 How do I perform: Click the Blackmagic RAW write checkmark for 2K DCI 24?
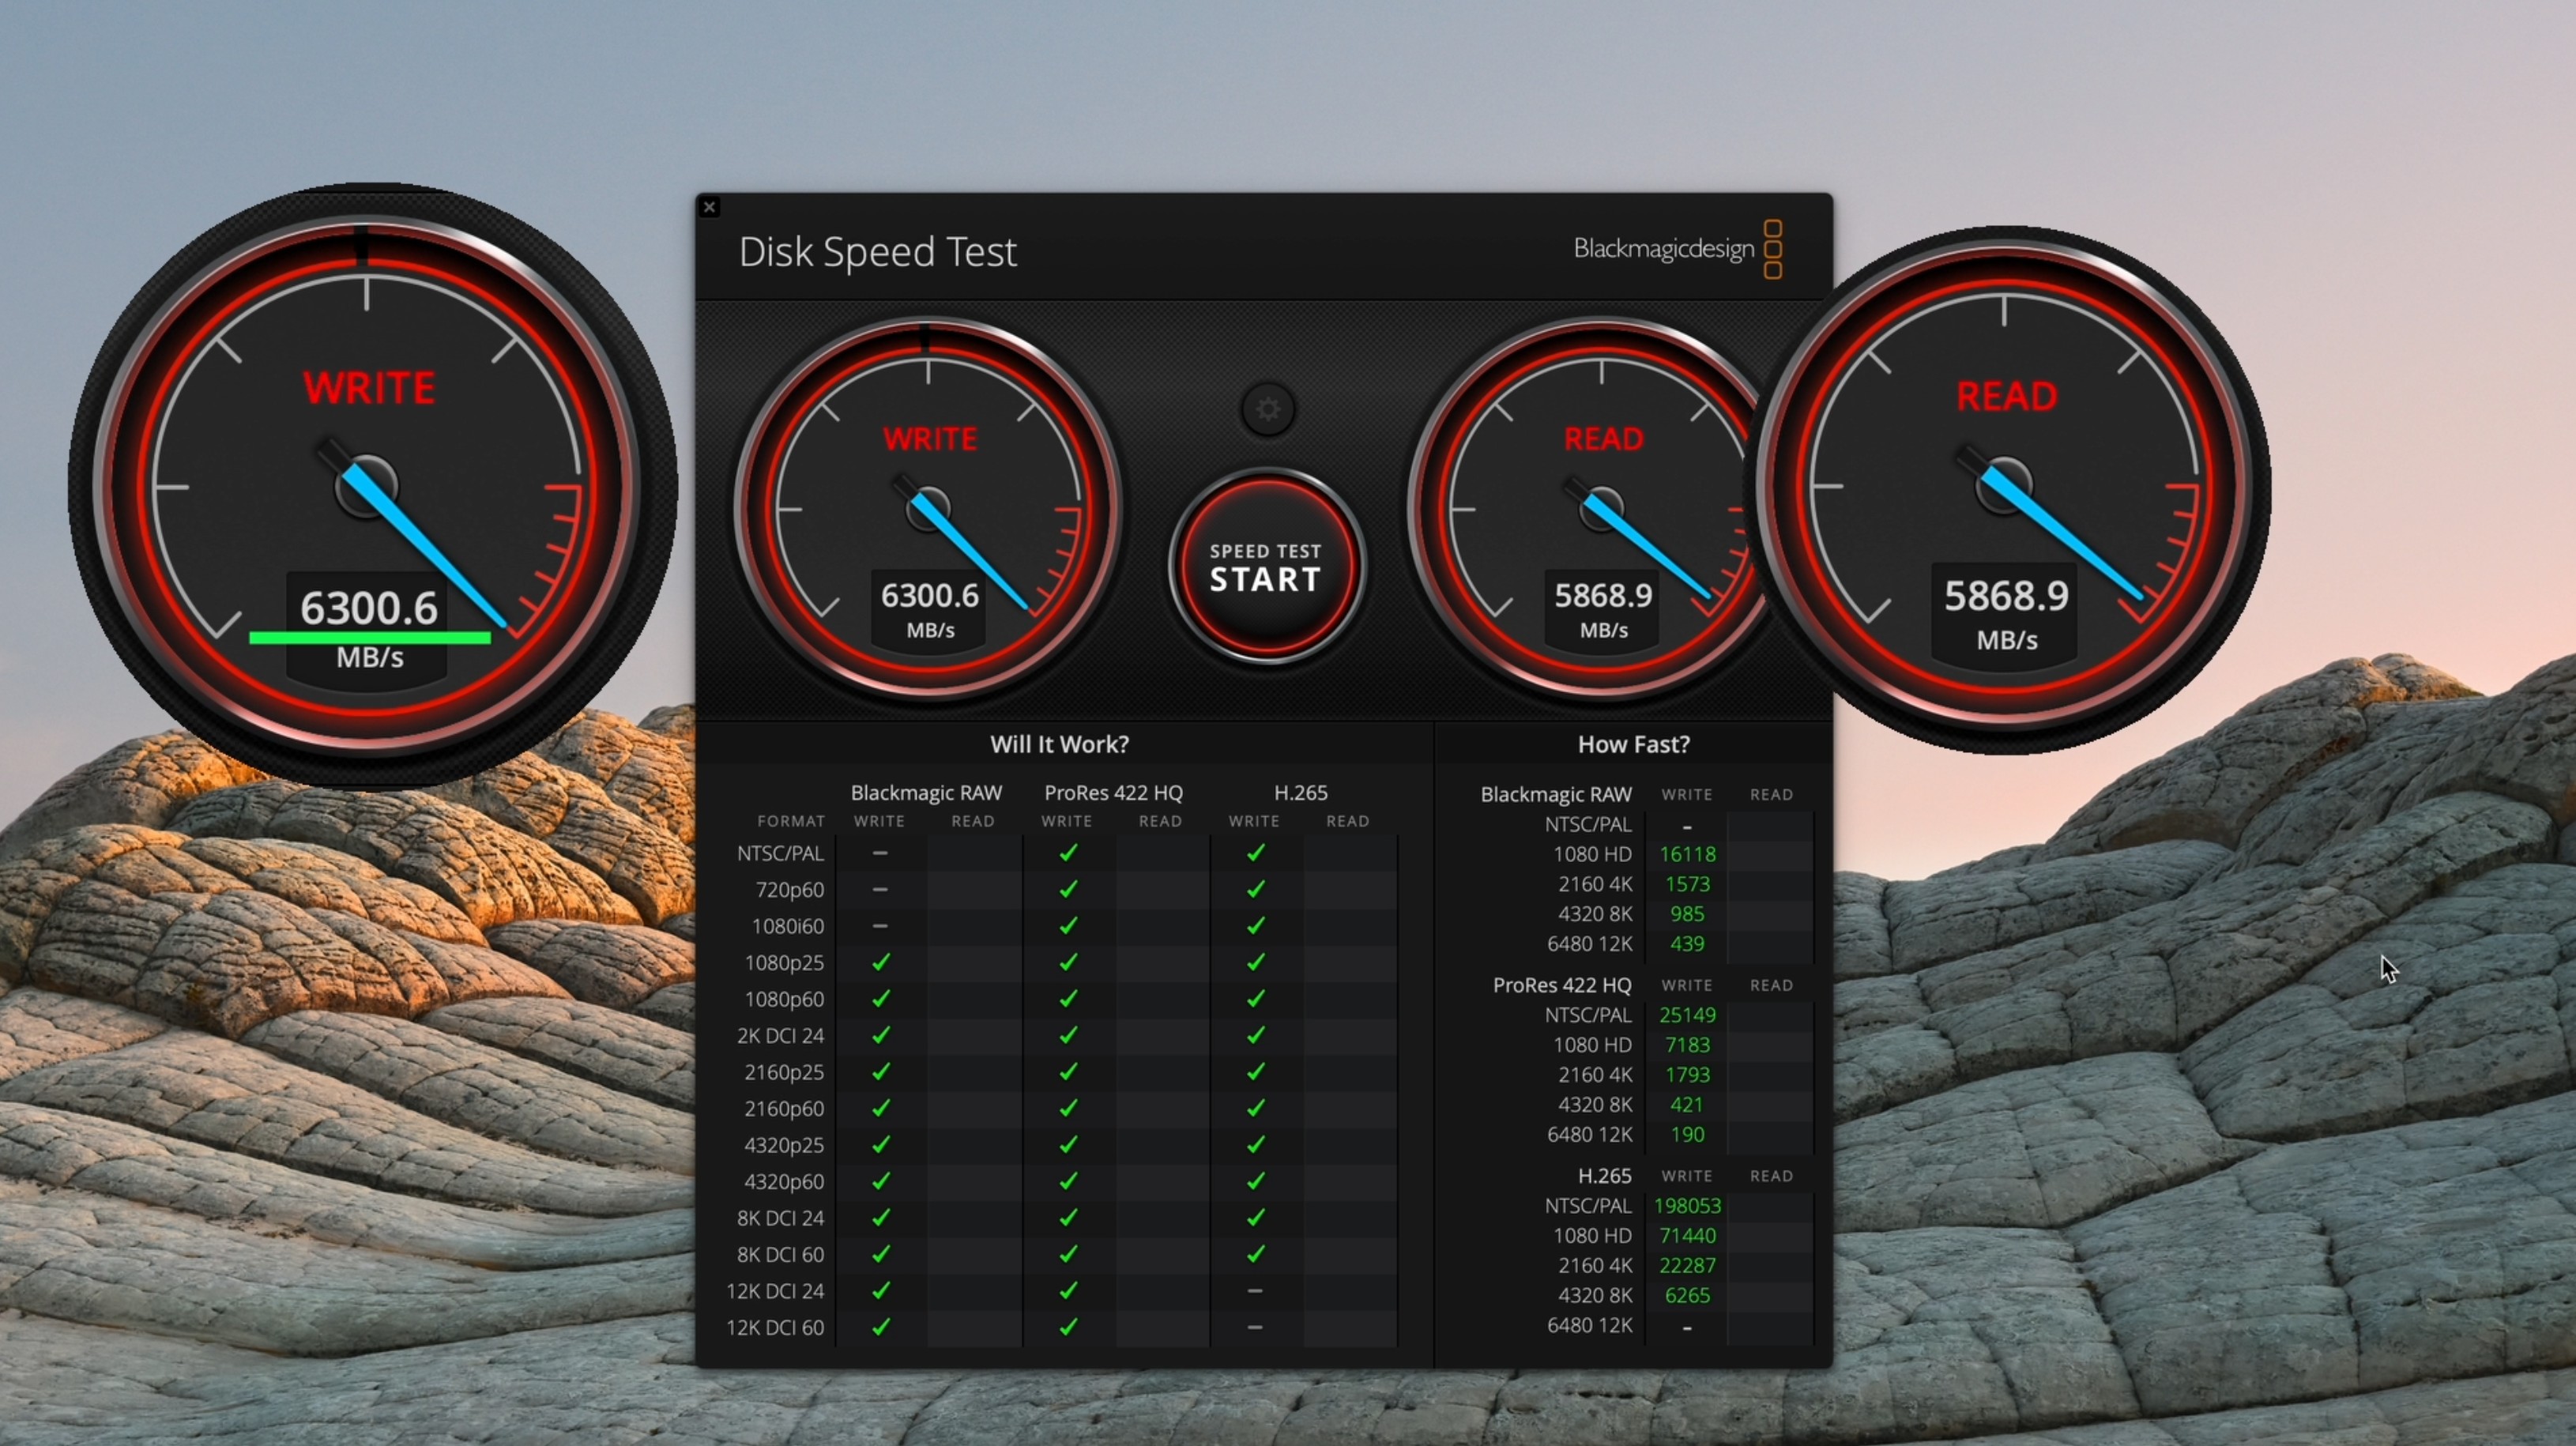[880, 1035]
